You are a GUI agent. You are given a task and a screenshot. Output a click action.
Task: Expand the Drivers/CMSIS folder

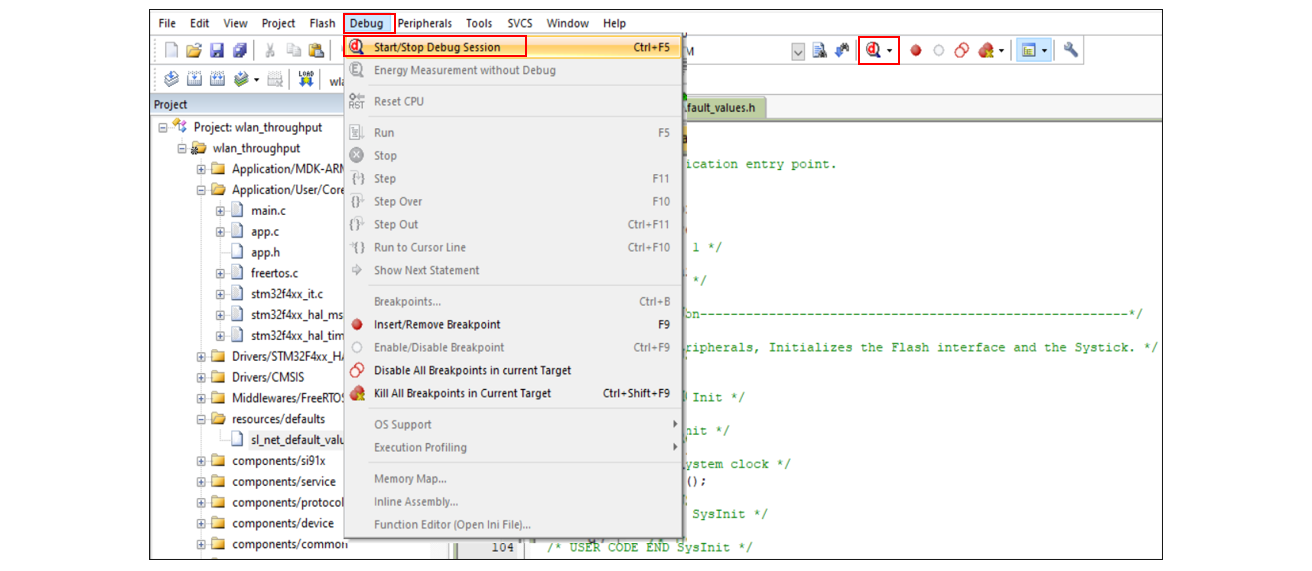coord(201,378)
